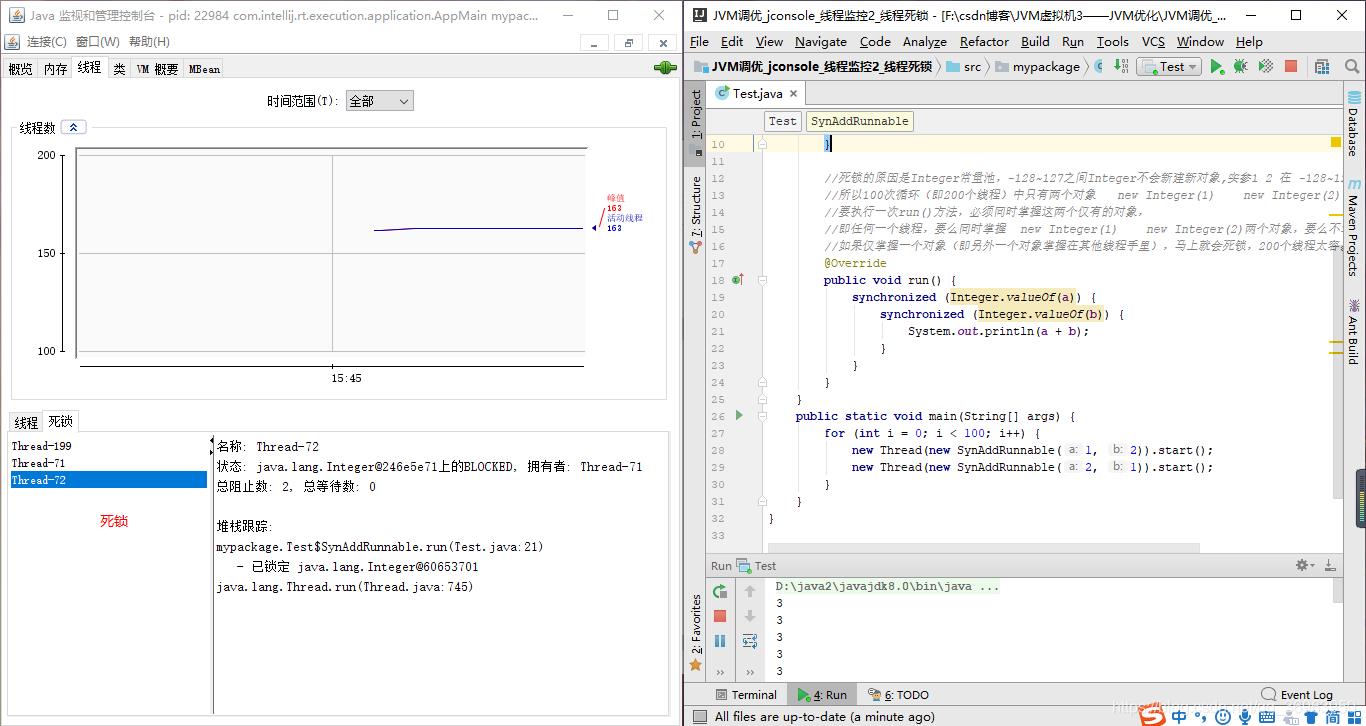Open 连接(C) menu in JConsole
This screenshot has width=1366, height=726.
[47, 41]
